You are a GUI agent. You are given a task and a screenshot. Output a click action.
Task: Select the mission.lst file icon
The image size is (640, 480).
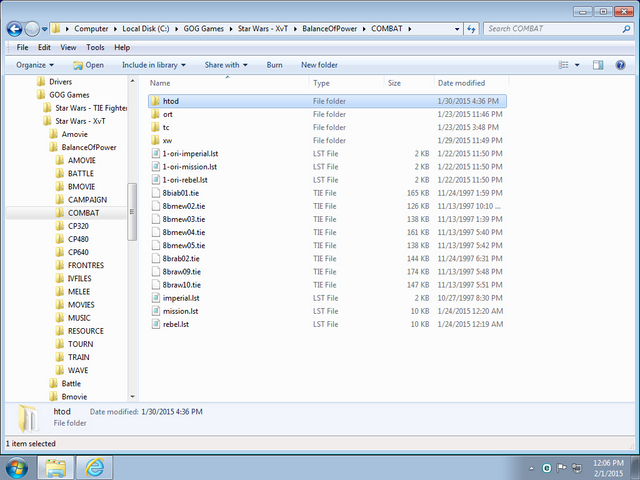tap(155, 311)
